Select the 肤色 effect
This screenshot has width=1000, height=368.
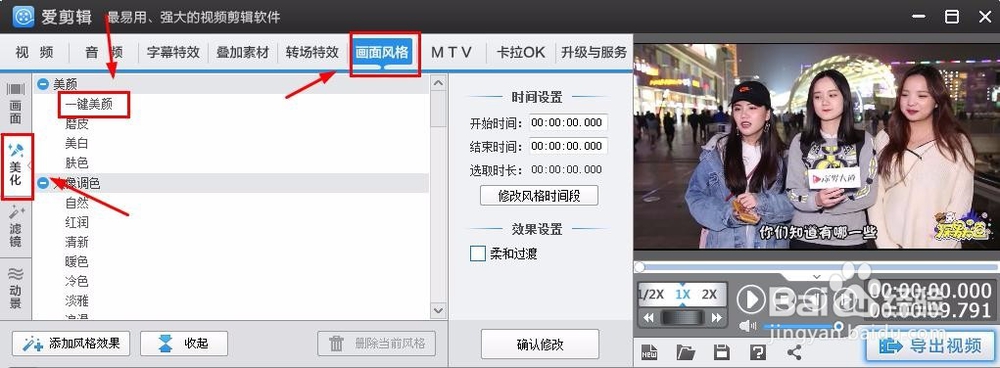coord(77,163)
